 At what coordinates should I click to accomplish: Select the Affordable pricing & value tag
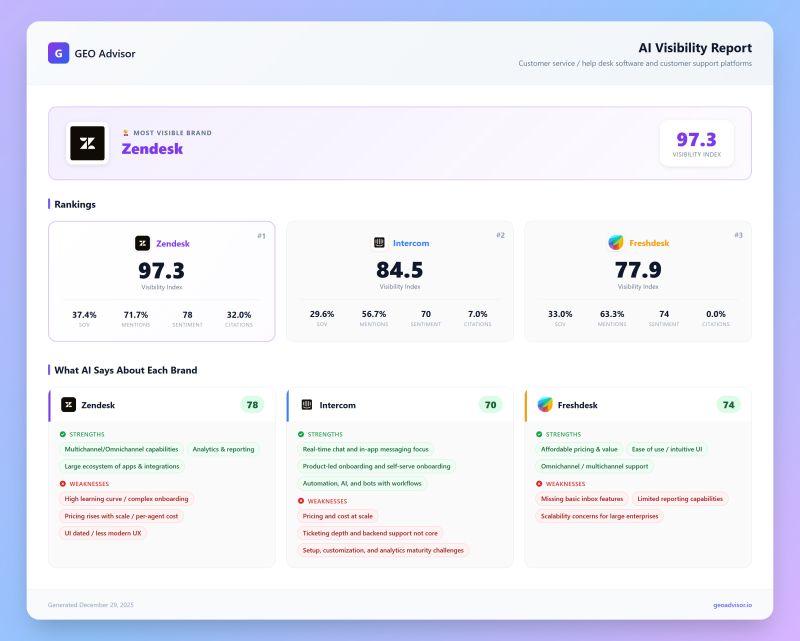579,449
